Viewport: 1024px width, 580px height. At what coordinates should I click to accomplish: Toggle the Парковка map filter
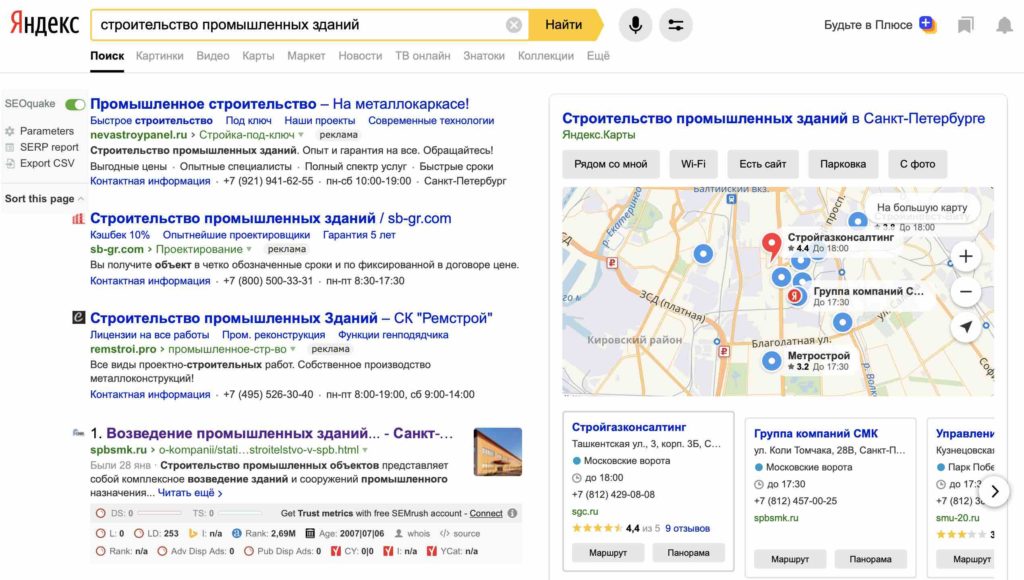tap(842, 164)
